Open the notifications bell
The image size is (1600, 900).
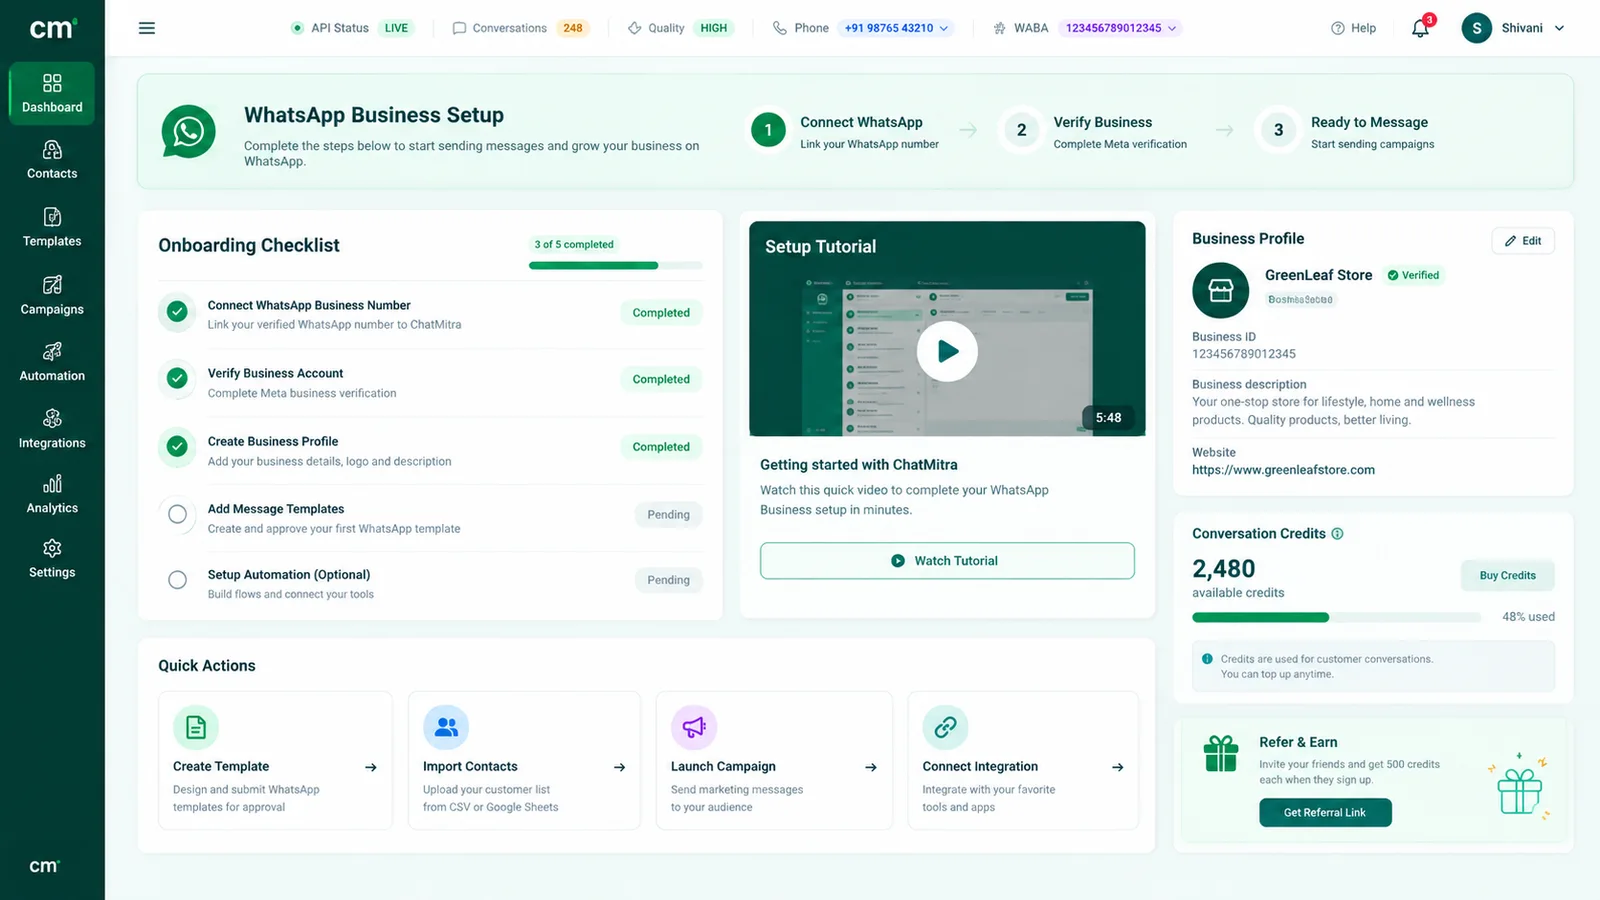coord(1420,28)
